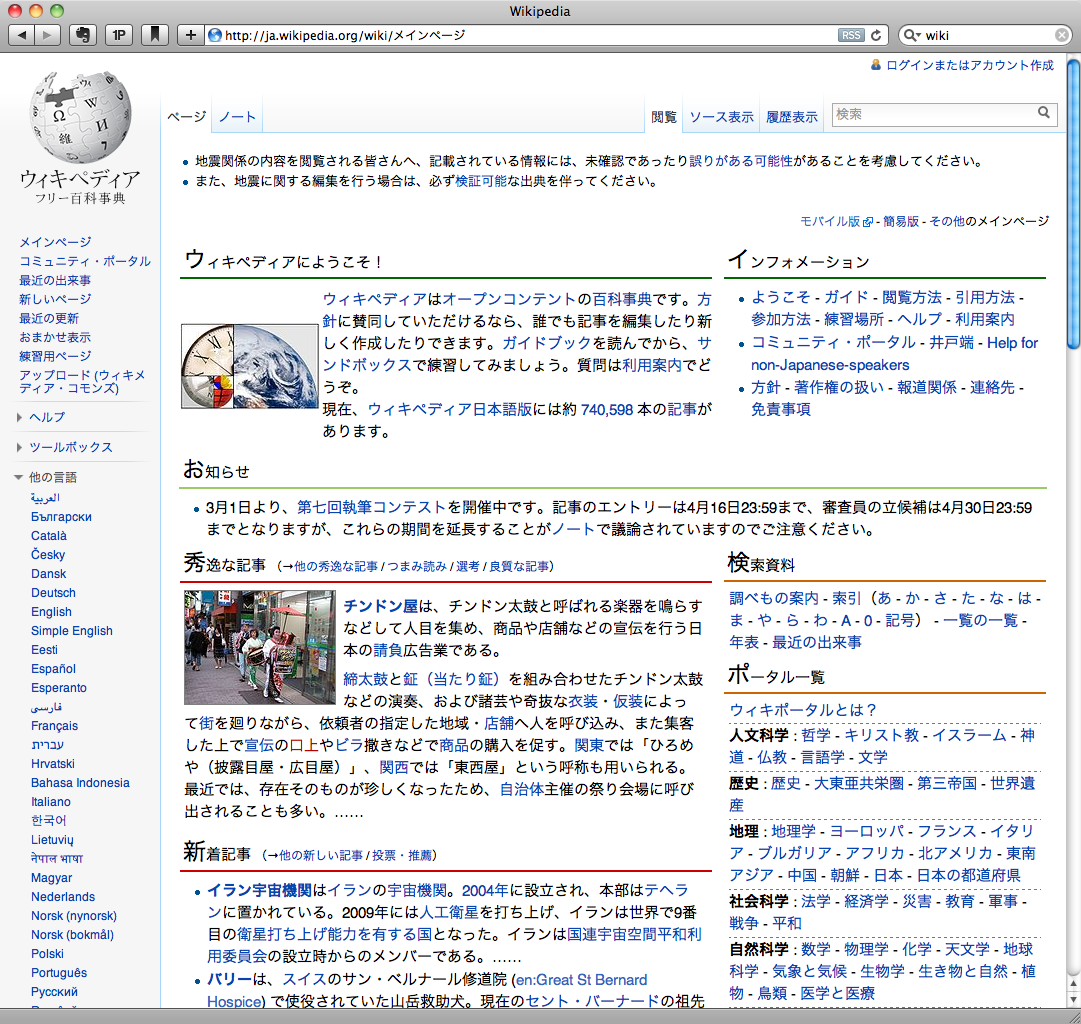Click the user icon beside the login link
This screenshot has height=1024, width=1081.
[x=876, y=65]
